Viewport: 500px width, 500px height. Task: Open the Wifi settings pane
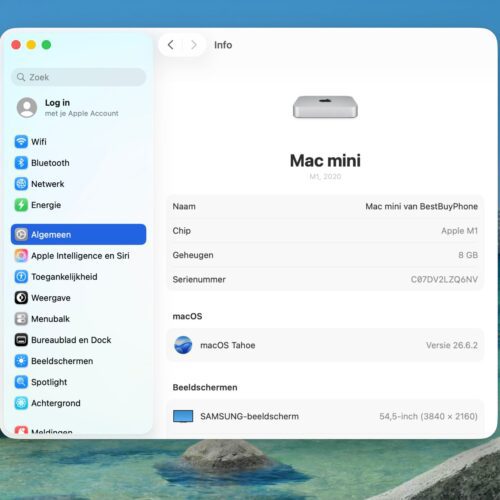(78, 142)
